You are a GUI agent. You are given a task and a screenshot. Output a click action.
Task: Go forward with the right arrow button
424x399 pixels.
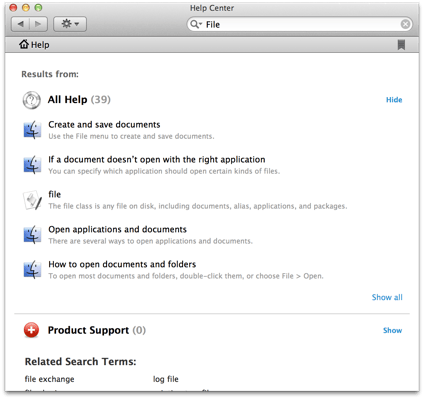pos(38,24)
